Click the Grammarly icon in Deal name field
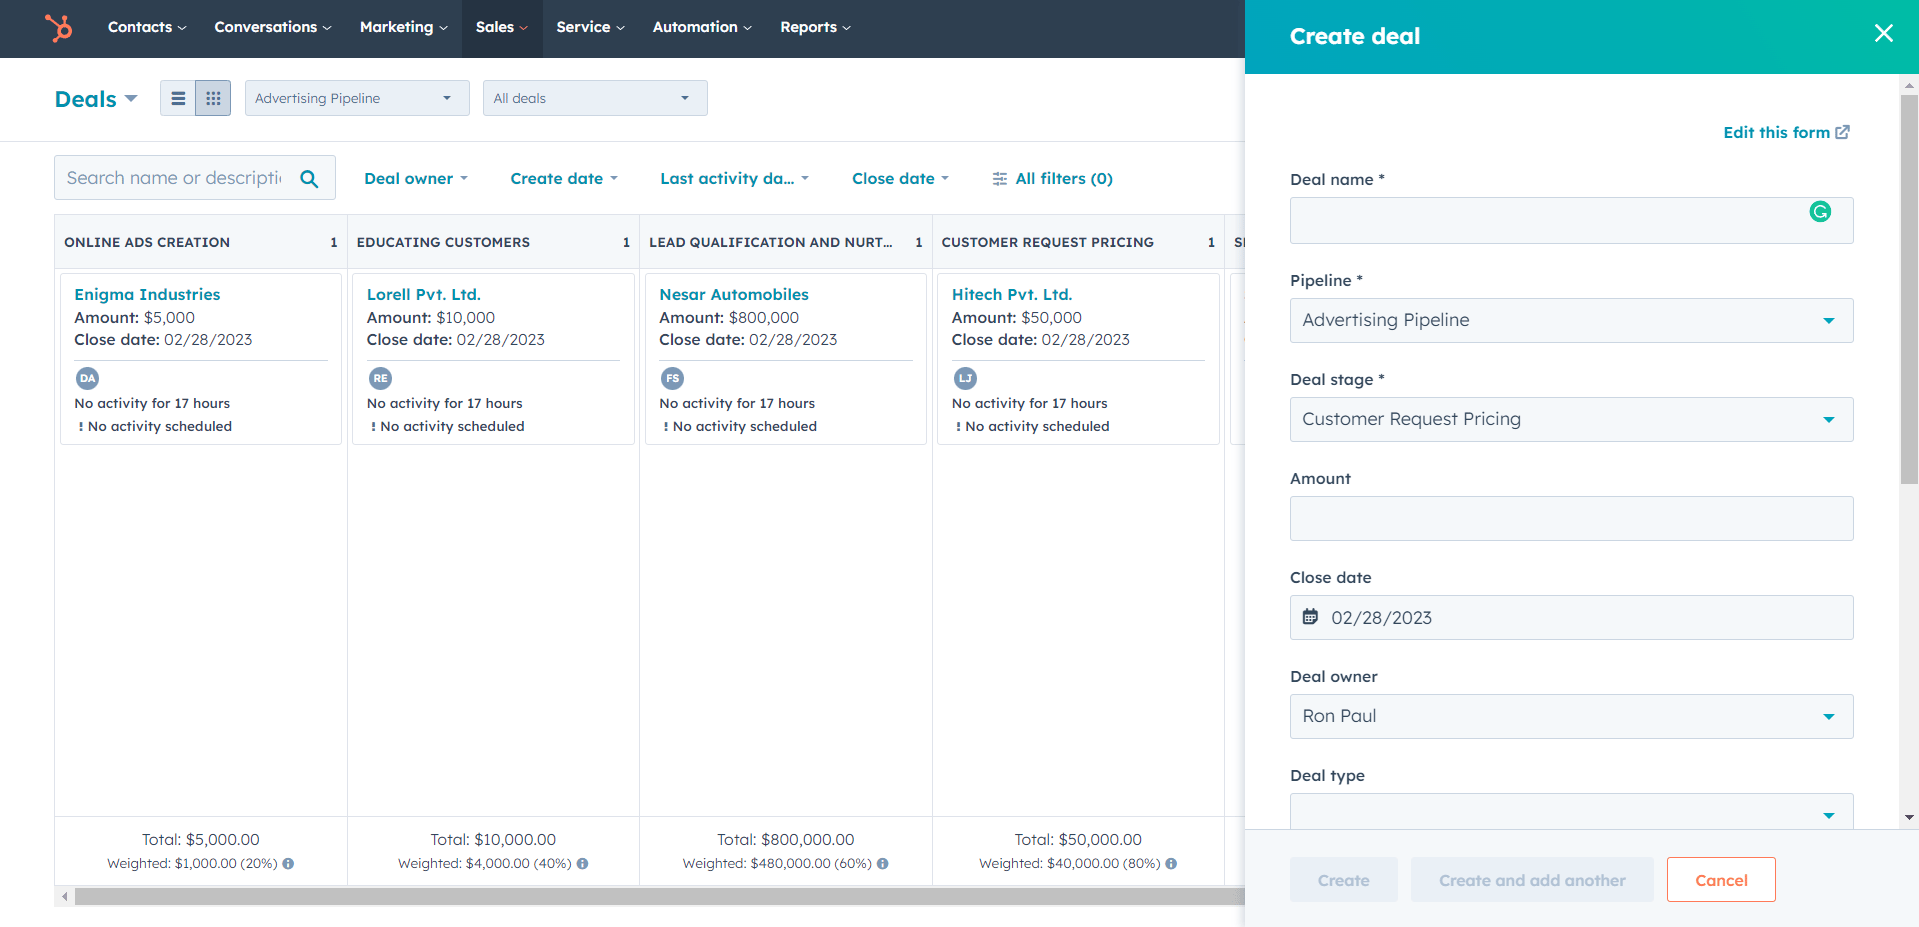 1820,211
